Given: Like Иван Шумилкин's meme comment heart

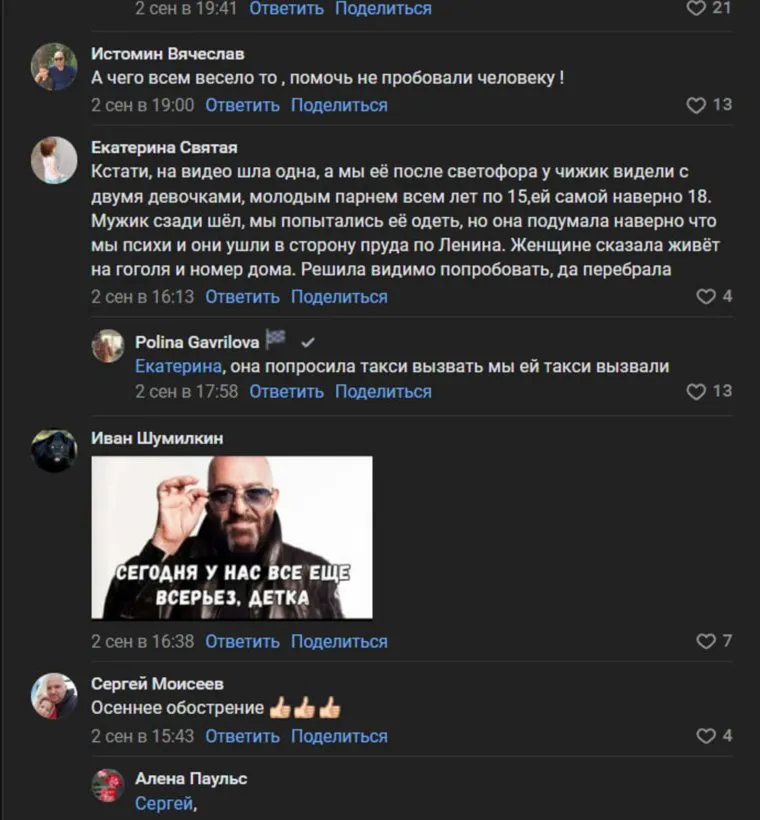Looking at the screenshot, I should tap(706, 641).
